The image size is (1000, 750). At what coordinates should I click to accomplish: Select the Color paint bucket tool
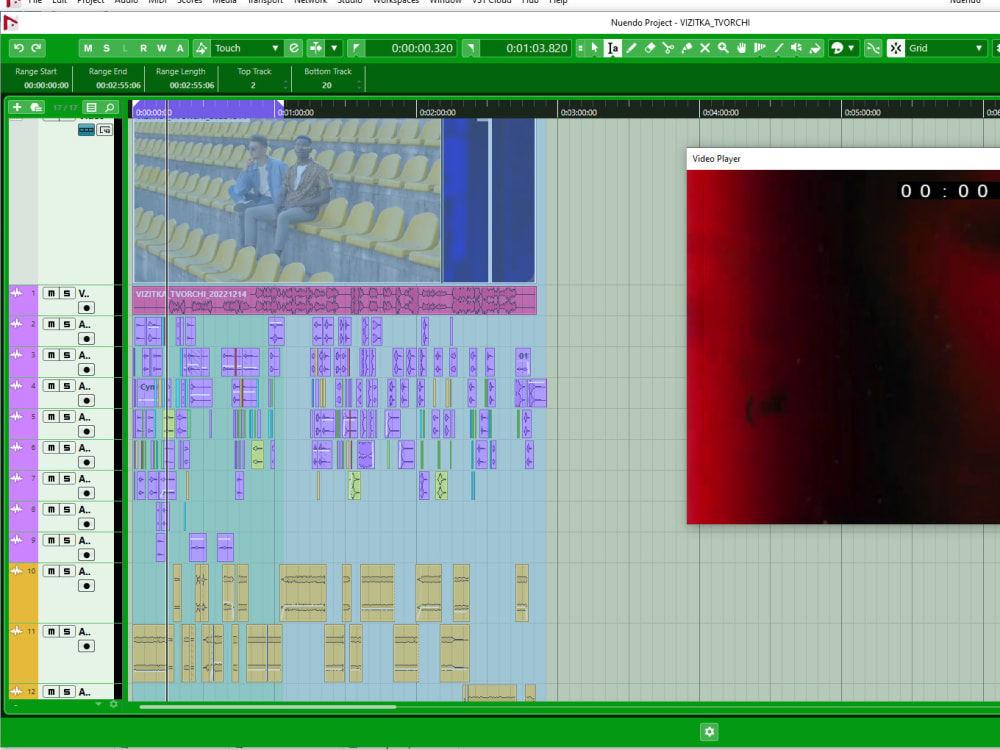point(815,48)
